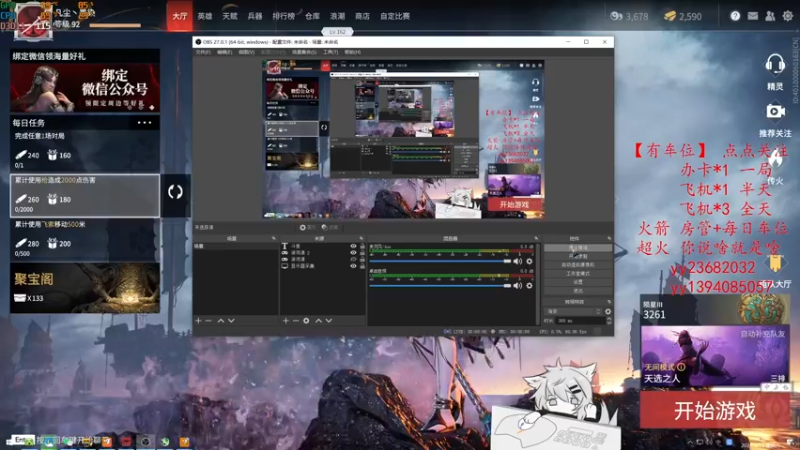Refresh the highlighted daily task
This screenshot has width=800, height=450.
[x=175, y=192]
